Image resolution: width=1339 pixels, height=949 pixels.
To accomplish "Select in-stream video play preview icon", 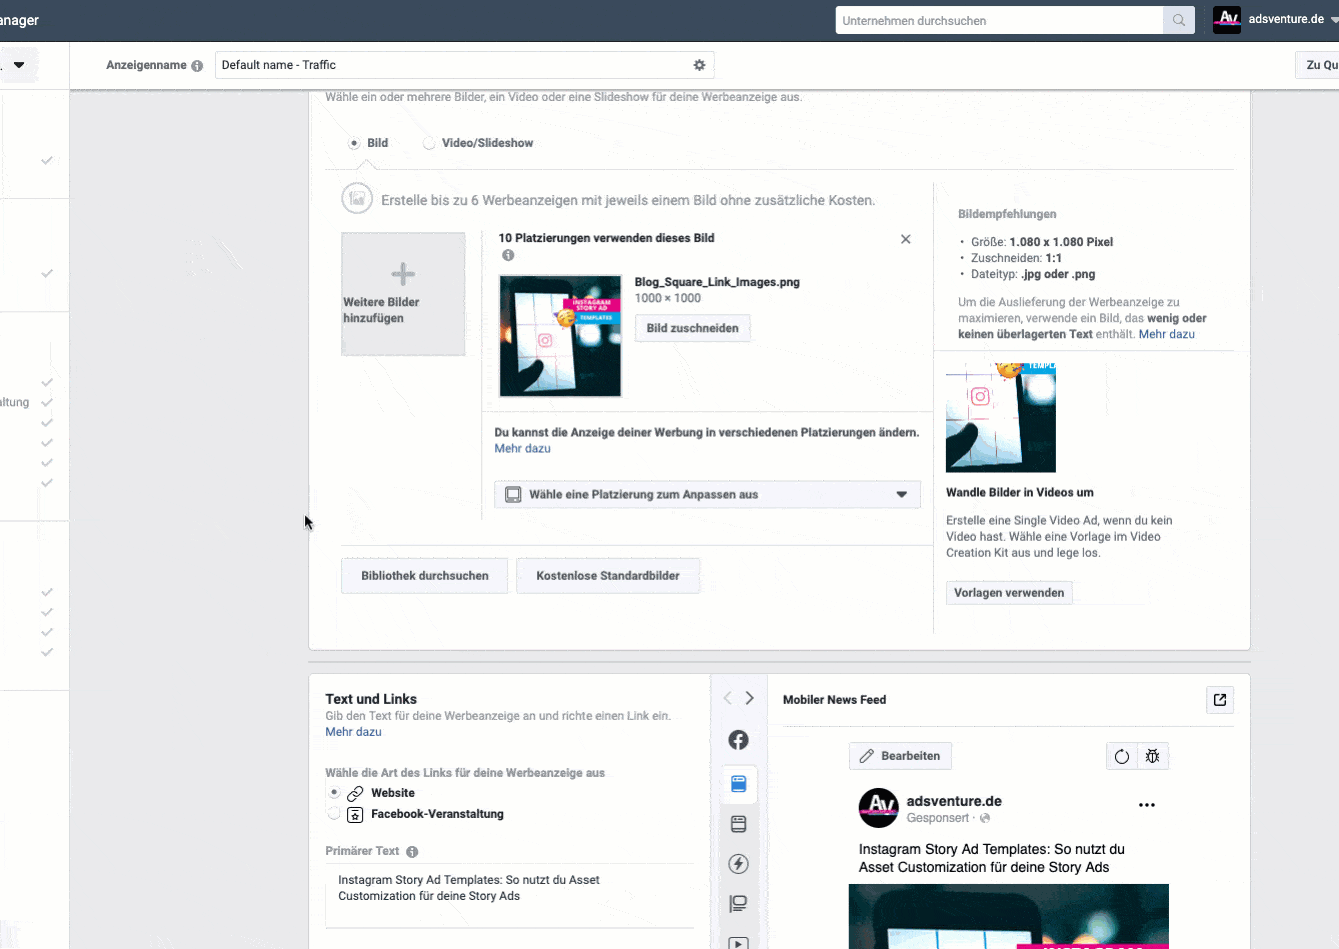I will pos(738,942).
